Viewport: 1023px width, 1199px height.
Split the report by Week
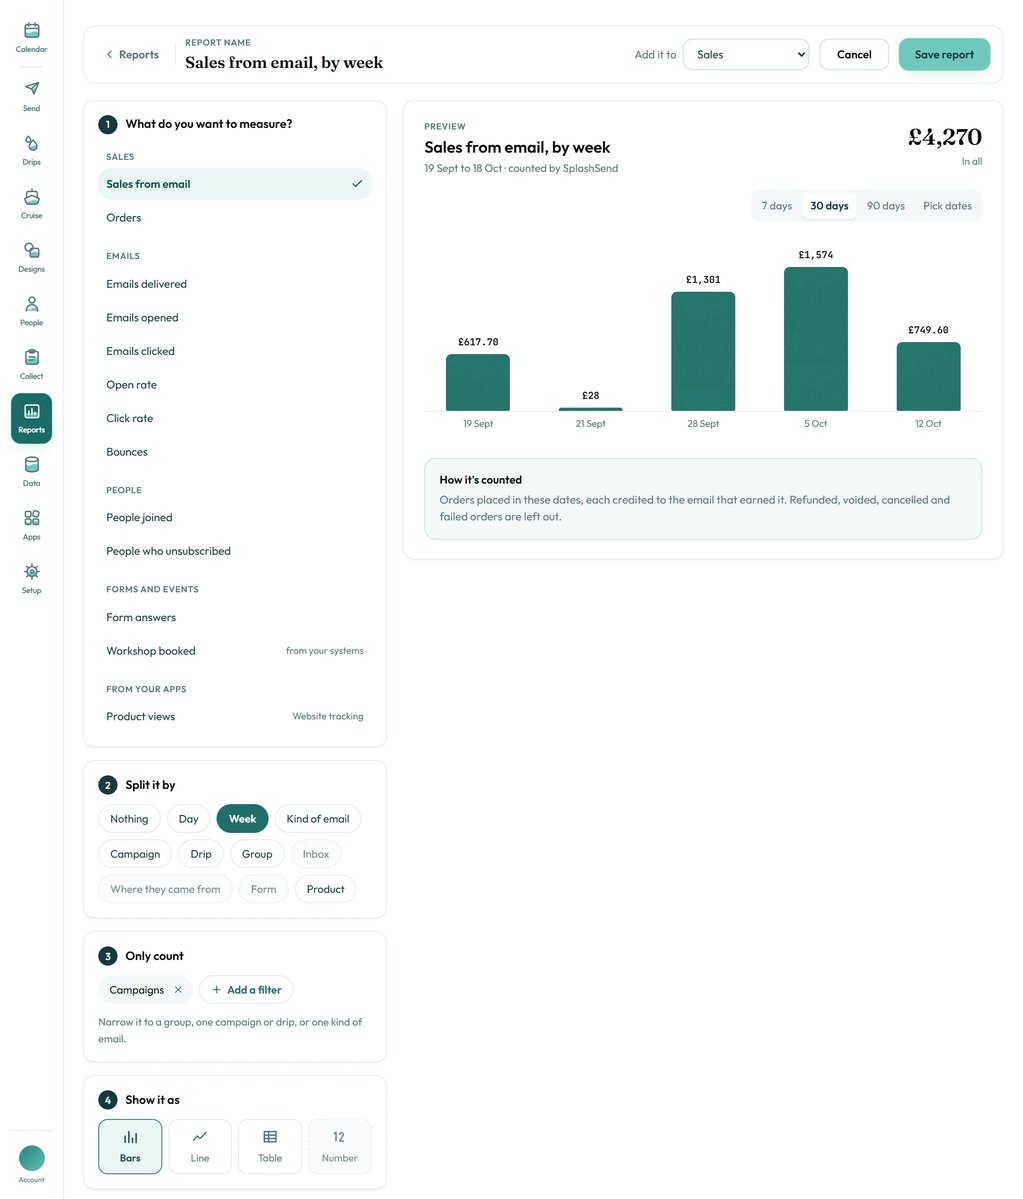coord(242,818)
